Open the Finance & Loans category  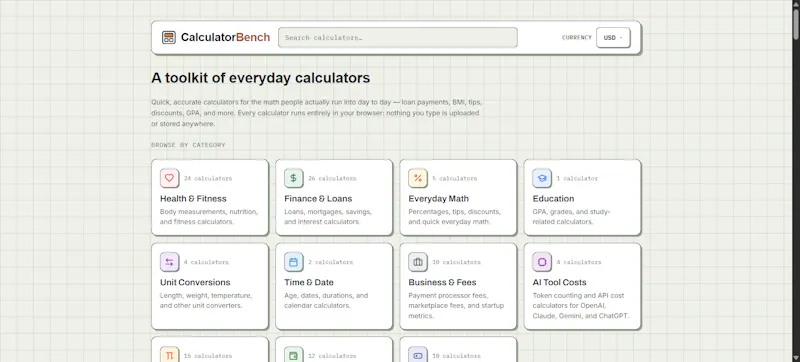pos(334,197)
